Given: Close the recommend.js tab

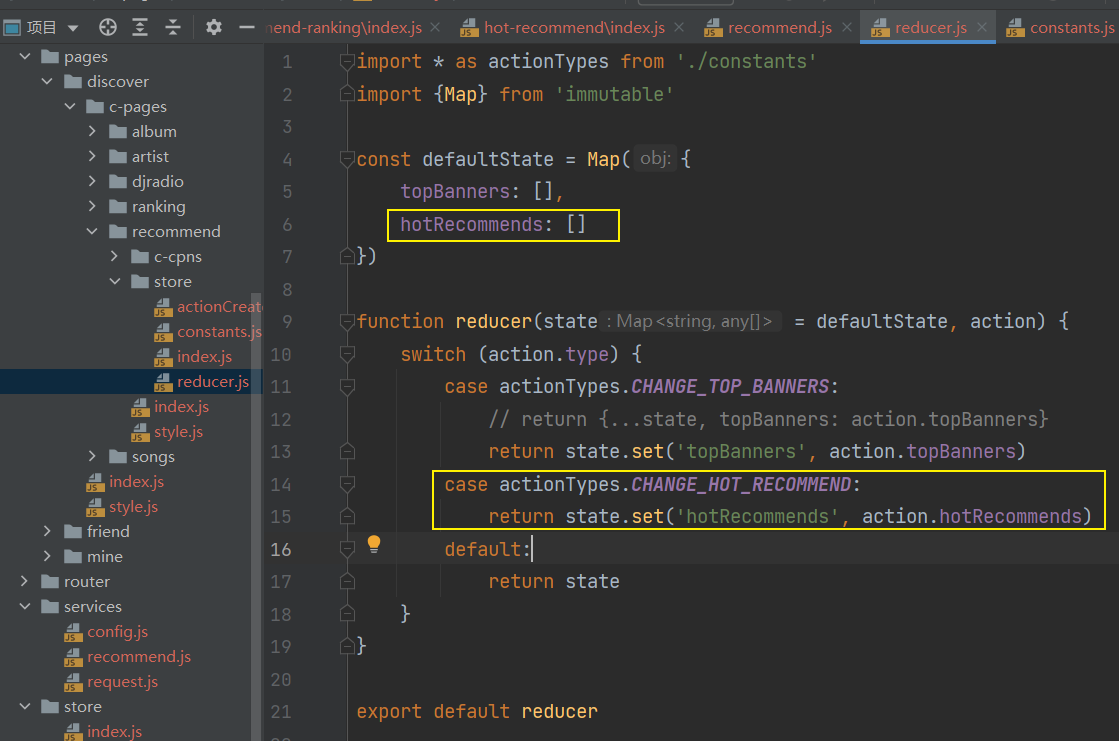Looking at the screenshot, I should 847,27.
